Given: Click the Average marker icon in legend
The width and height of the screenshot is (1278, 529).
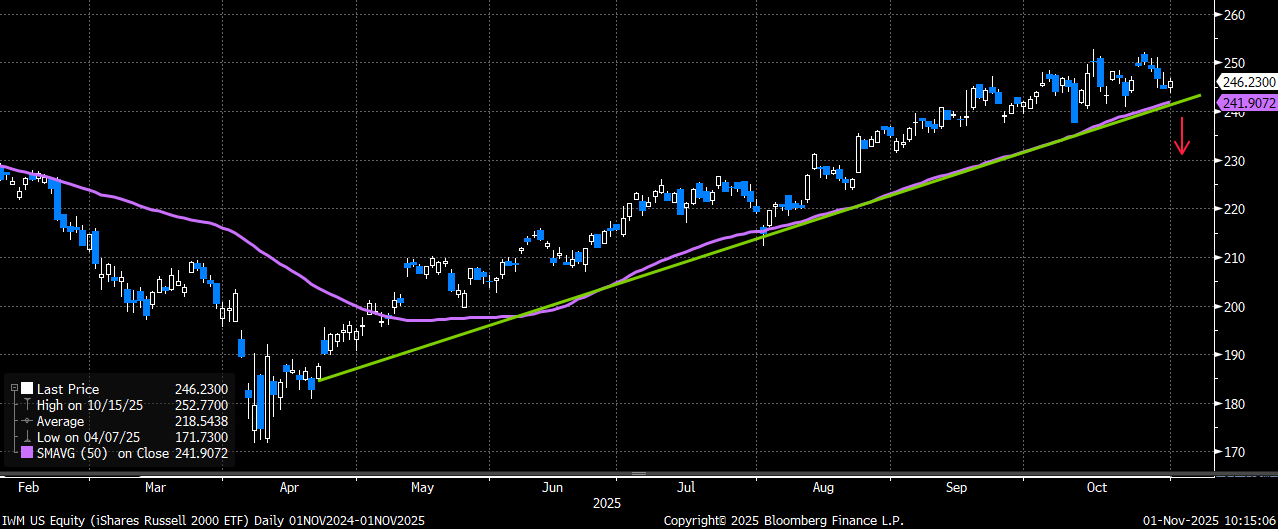Looking at the screenshot, I should pos(27,421).
